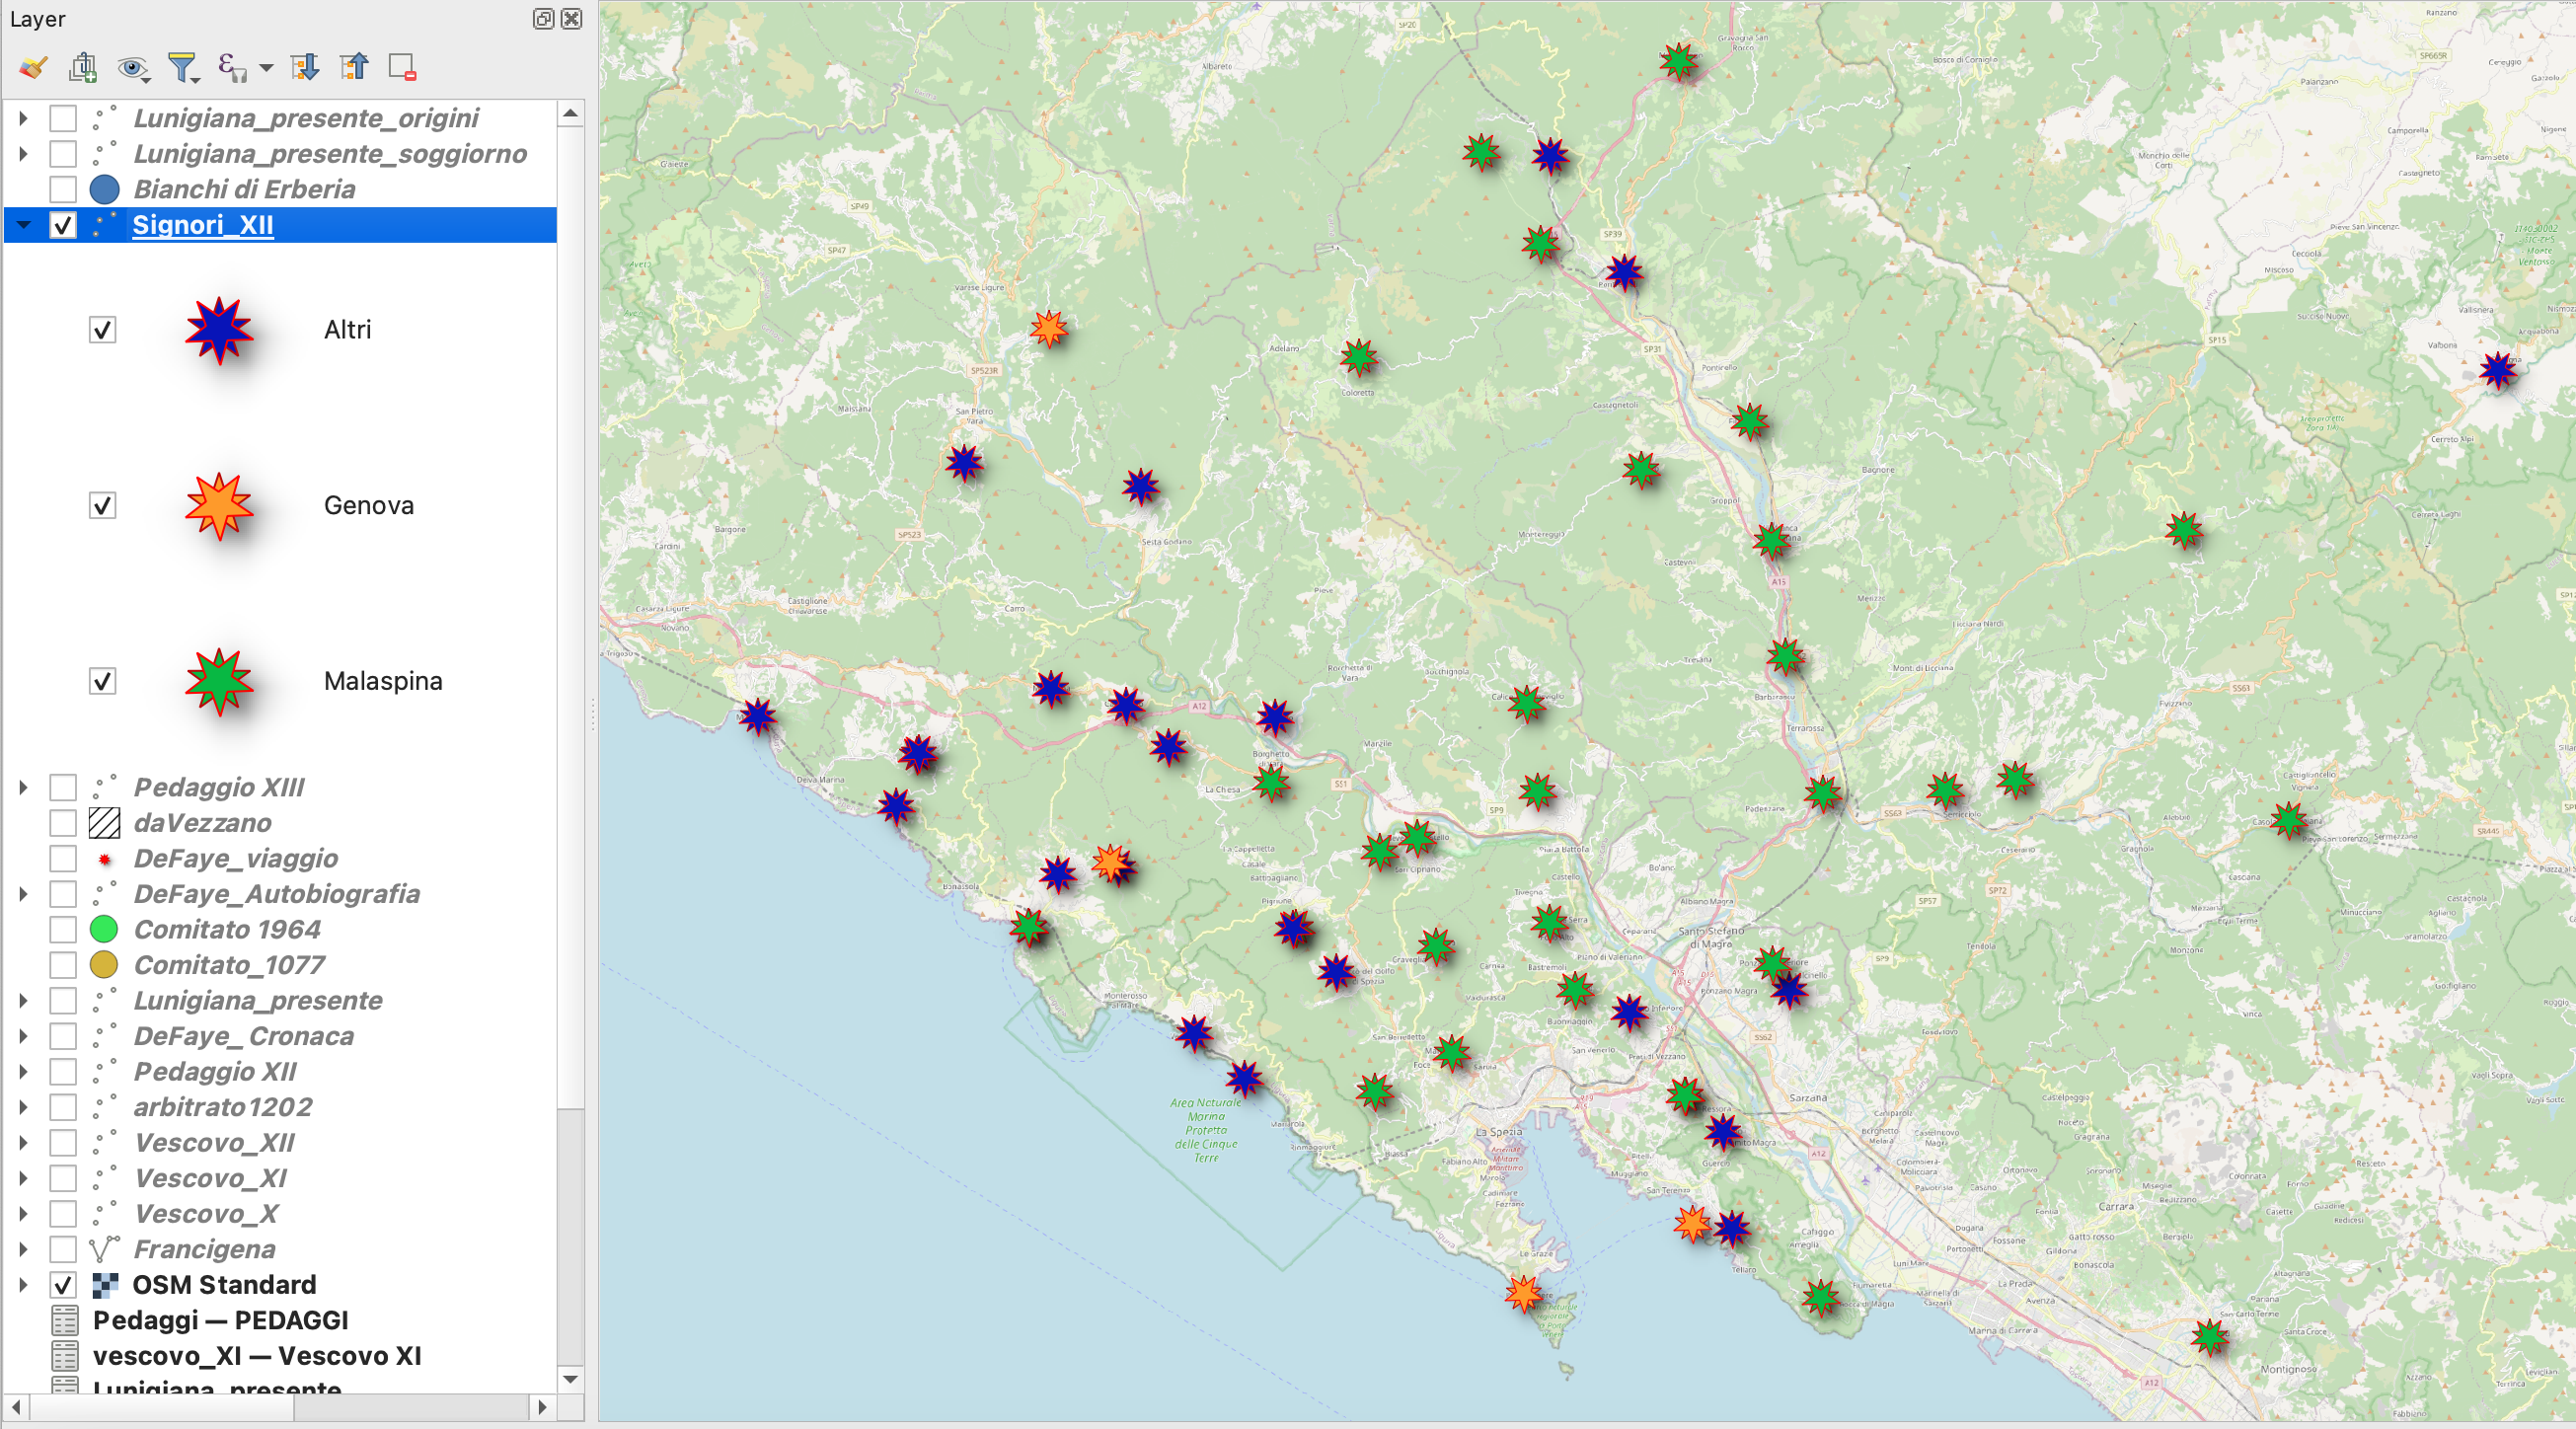Uncheck the Genova category
The width and height of the screenshot is (2576, 1429).
click(x=102, y=506)
